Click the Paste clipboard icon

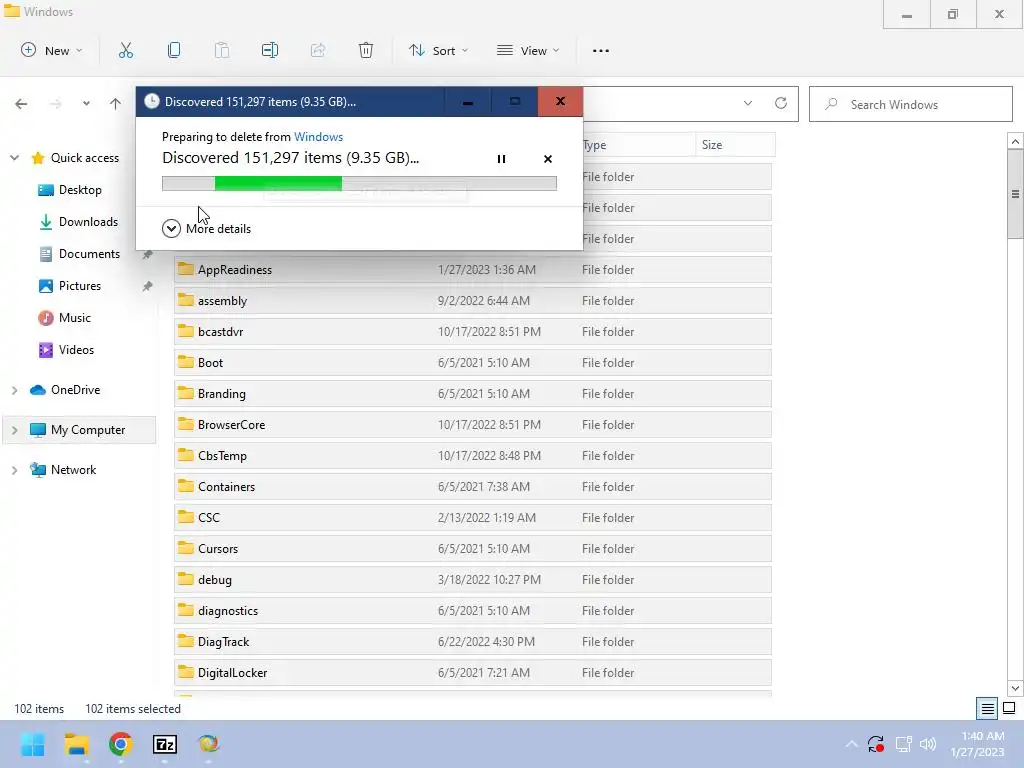coord(222,50)
